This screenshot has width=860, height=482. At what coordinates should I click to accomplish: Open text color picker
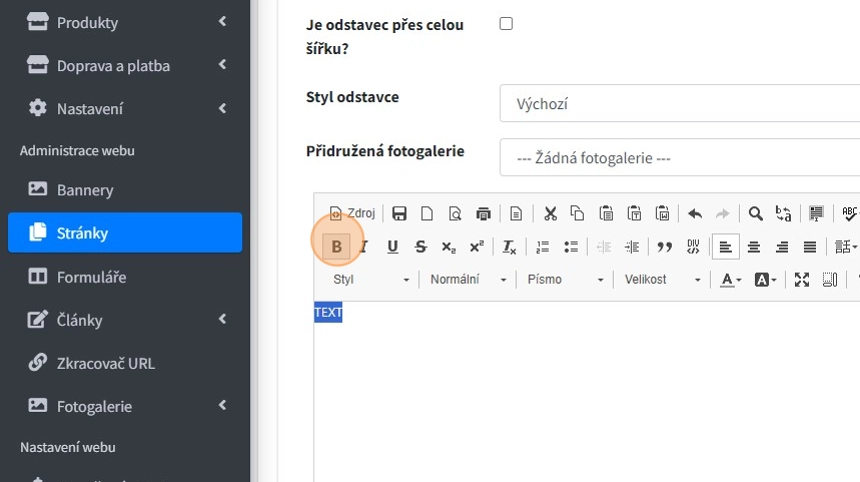730,280
